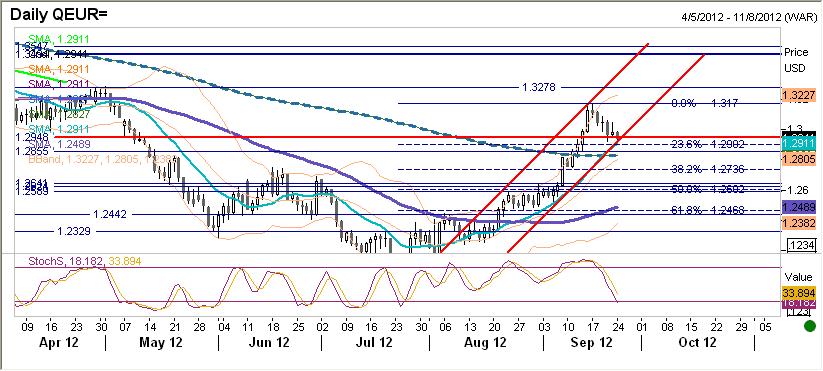
Task: Select the orange SMA, 1.2911 label
Action: [59, 69]
